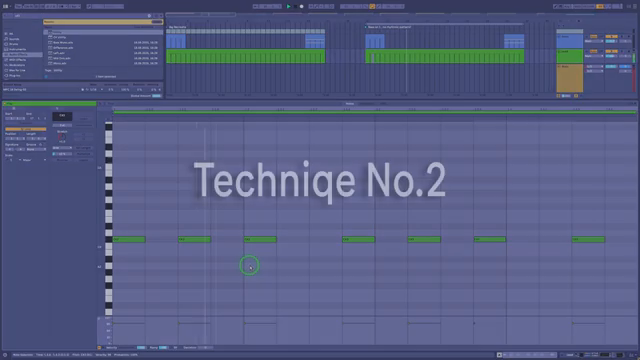
Task: Select the green Bass track header
Action: (x=570, y=56)
